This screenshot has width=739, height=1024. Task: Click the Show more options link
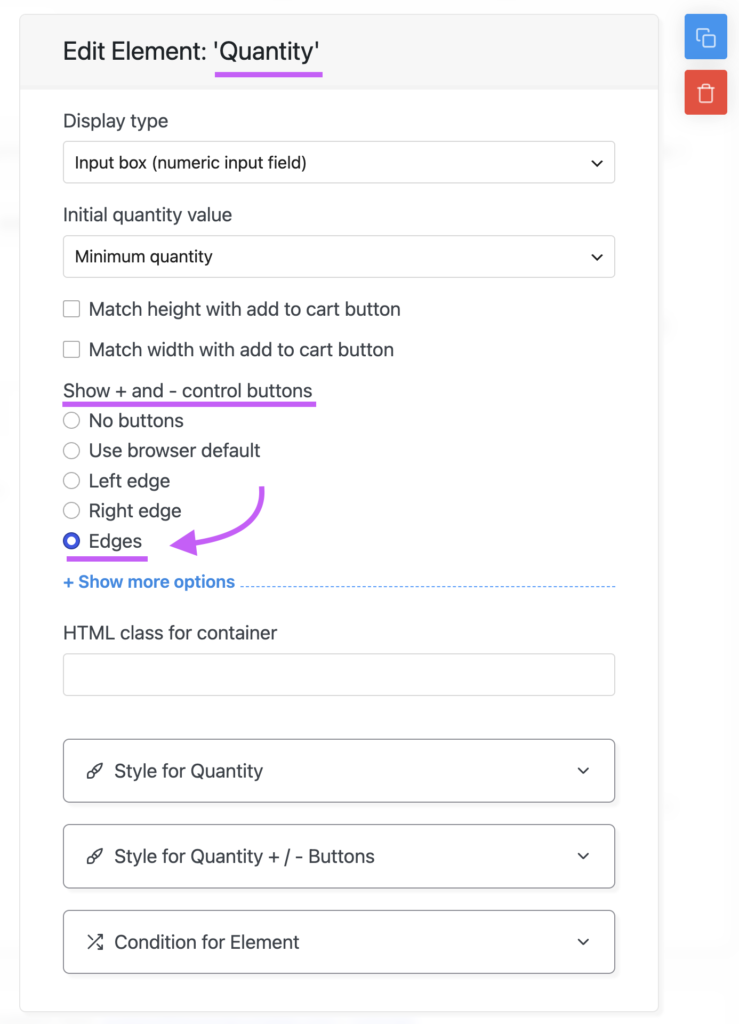(149, 582)
